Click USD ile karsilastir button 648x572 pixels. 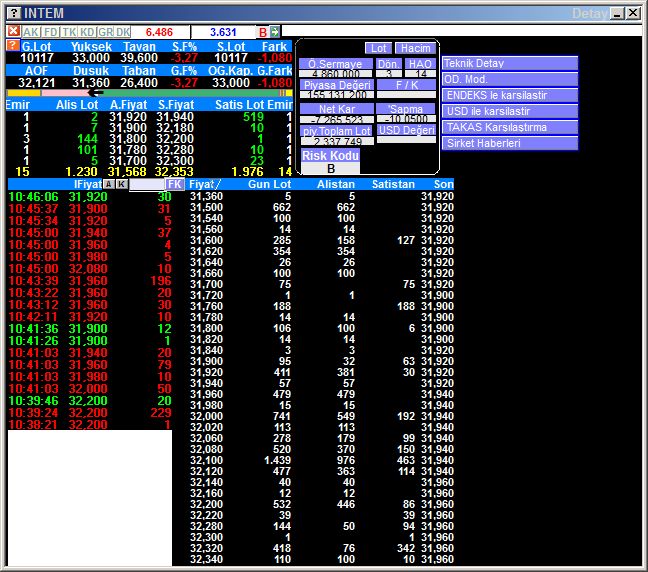click(x=510, y=112)
